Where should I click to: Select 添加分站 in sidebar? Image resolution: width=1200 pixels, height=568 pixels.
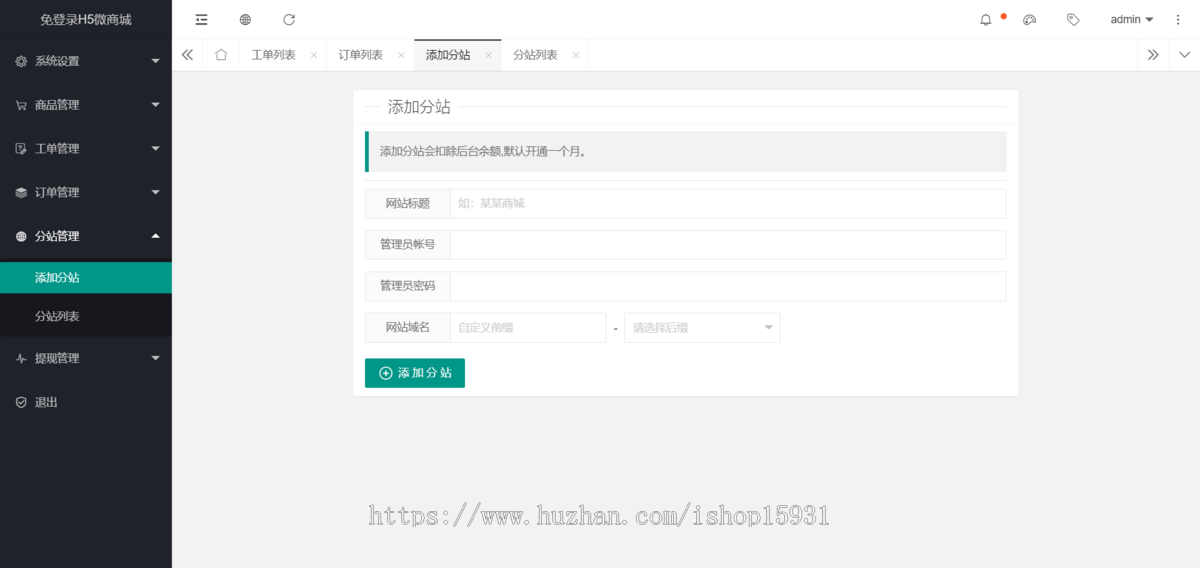(x=86, y=277)
